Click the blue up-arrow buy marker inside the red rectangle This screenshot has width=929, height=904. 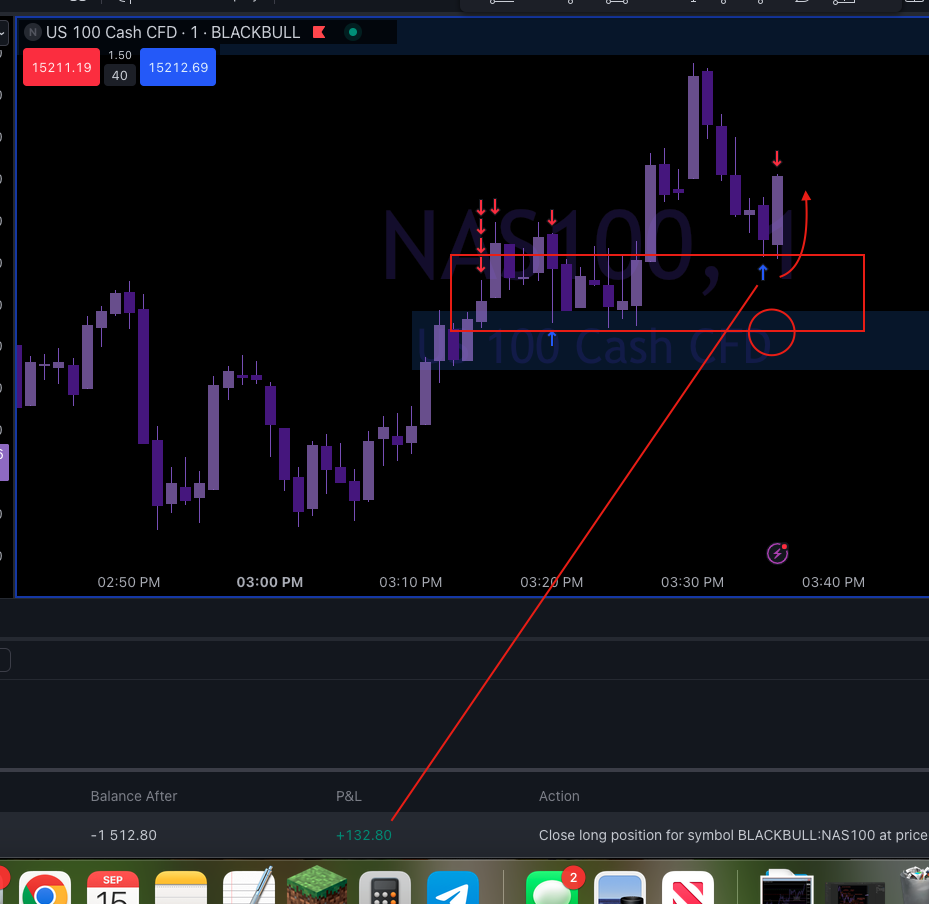[763, 271]
